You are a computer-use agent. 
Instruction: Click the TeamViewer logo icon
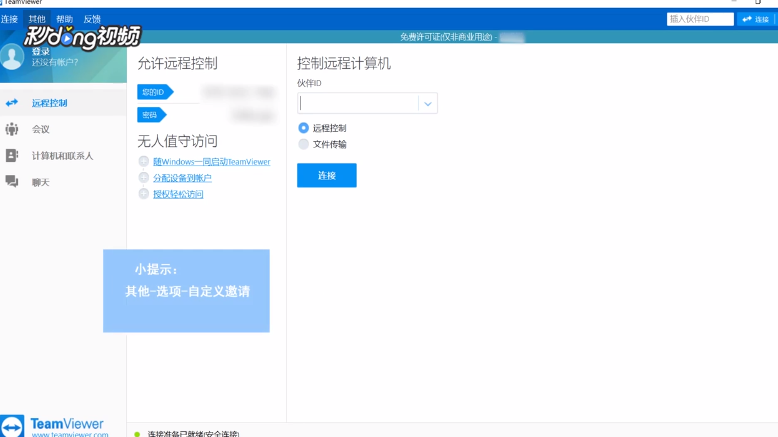pos(12,426)
